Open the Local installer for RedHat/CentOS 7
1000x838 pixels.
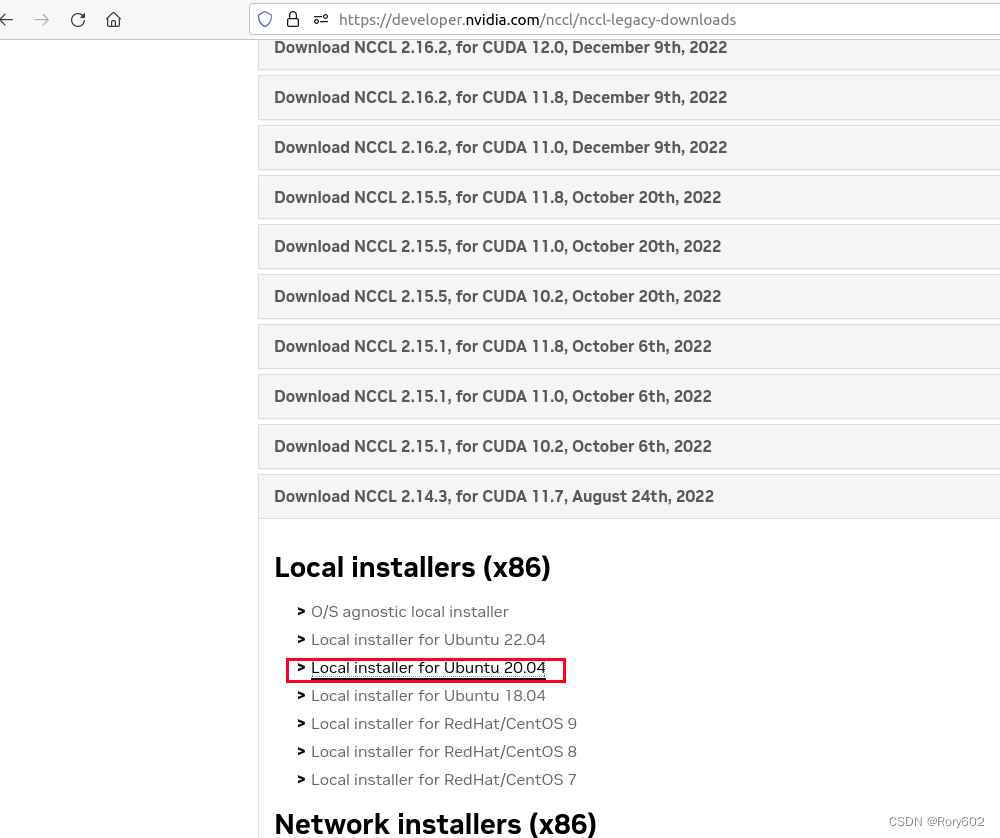click(444, 779)
